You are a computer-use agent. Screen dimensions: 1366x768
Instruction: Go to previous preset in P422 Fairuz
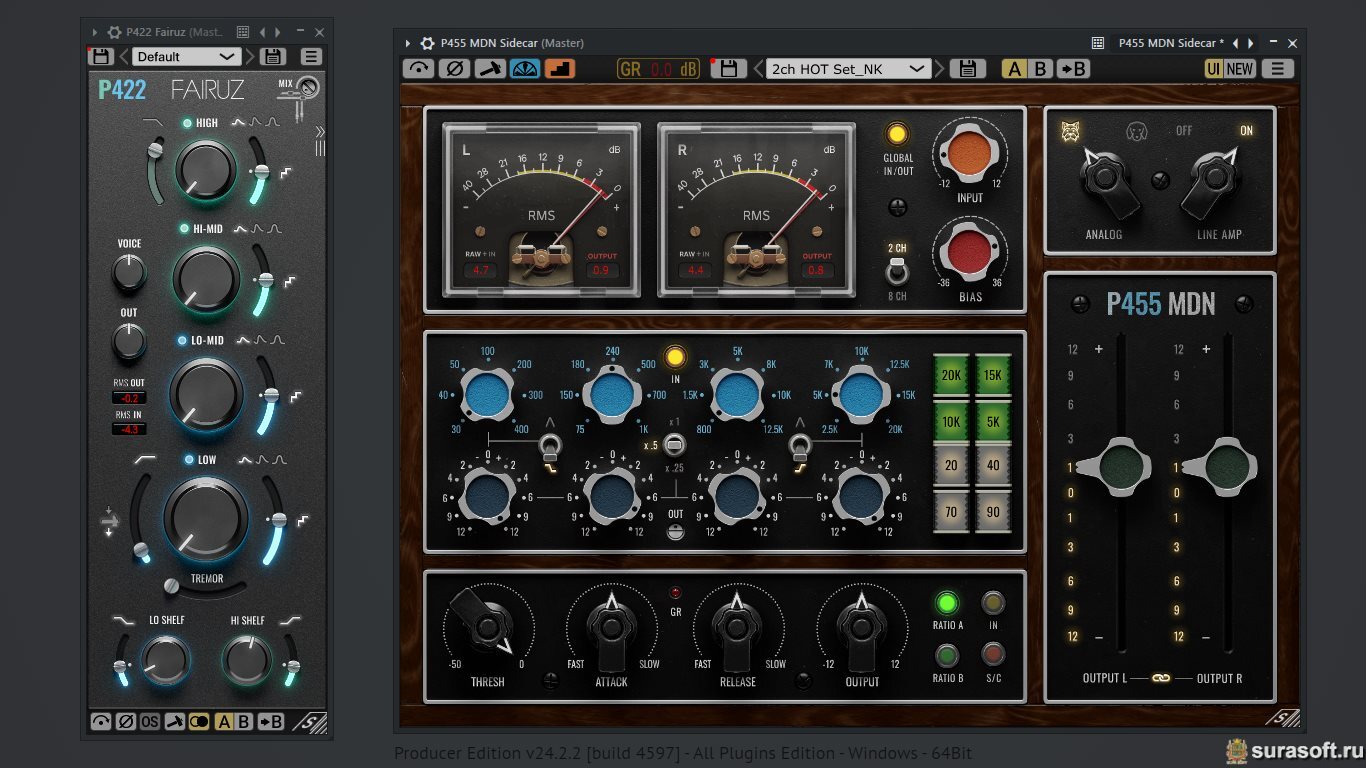(x=124, y=56)
